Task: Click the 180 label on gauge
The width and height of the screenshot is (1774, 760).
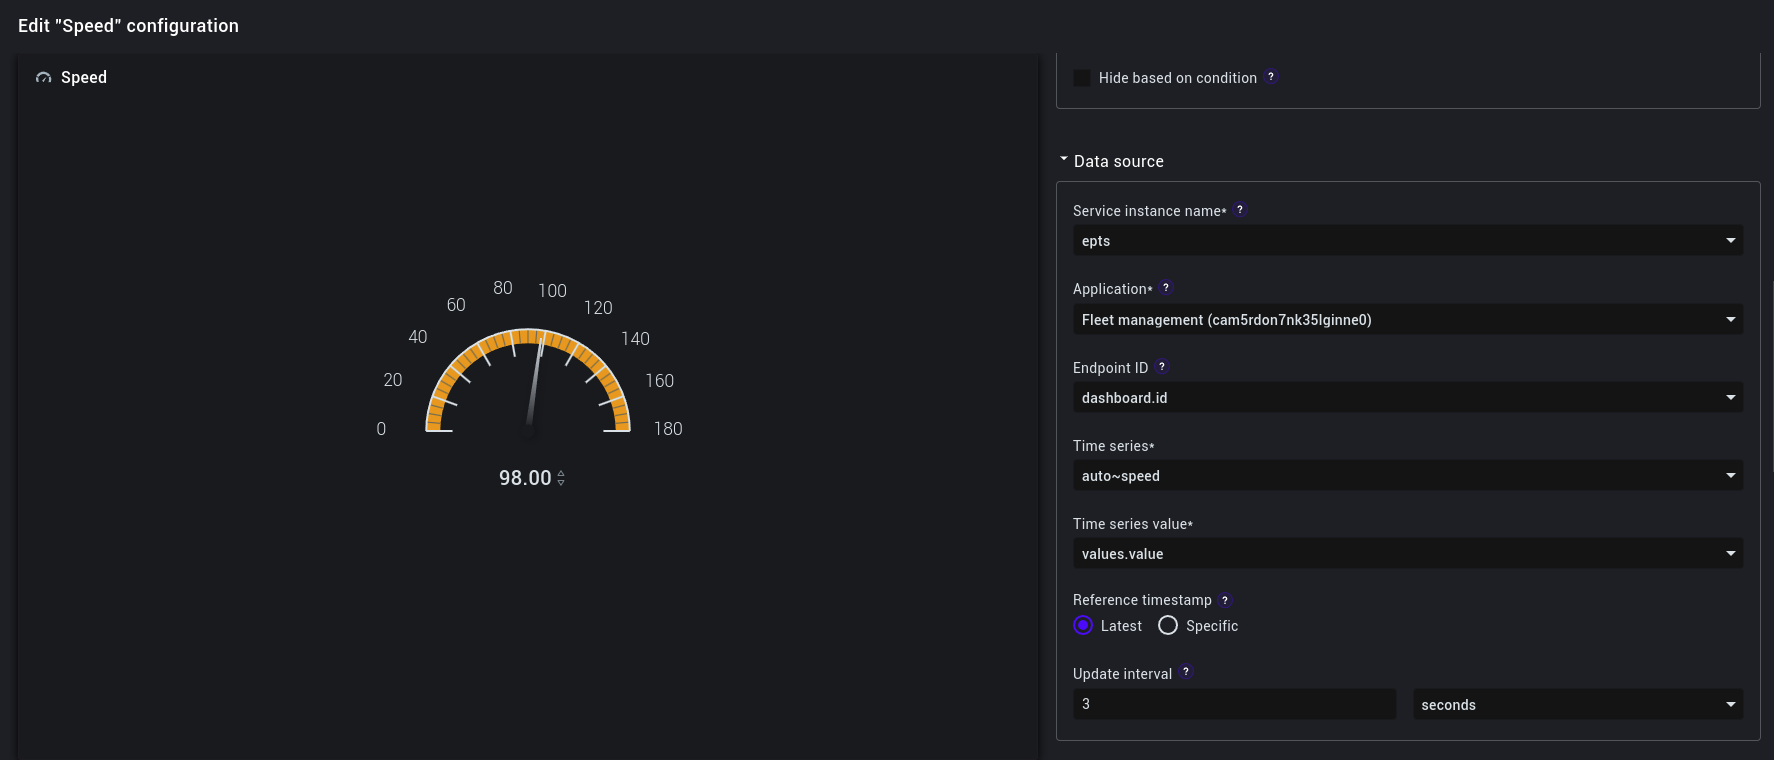Action: pos(668,429)
